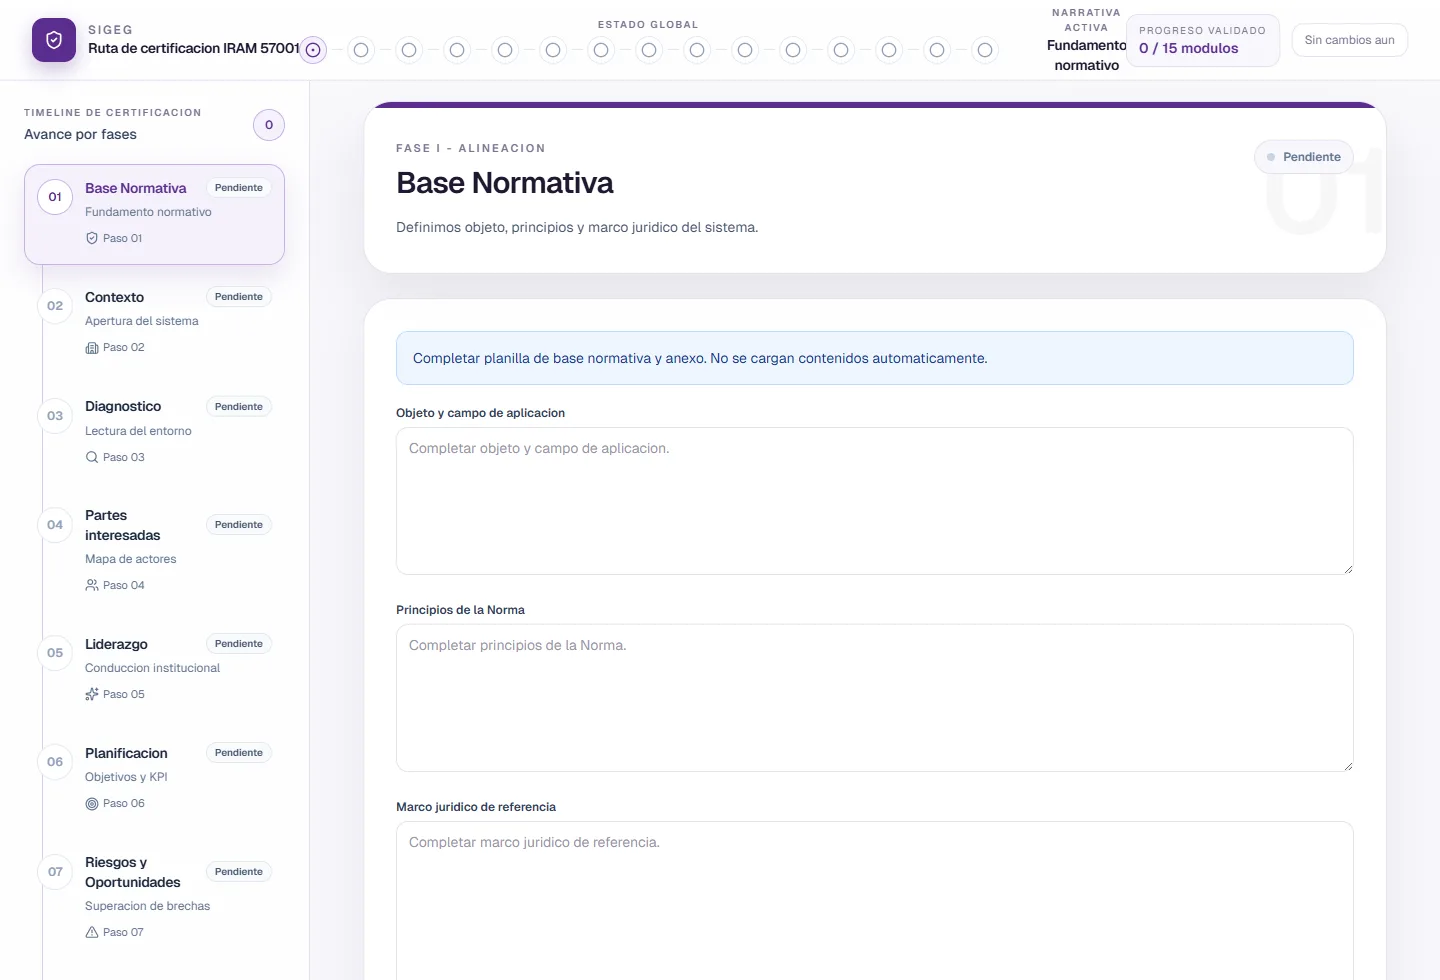This screenshot has height=980, width=1440.
Task: Click the Completar planilla de base normativa notice
Action: click(x=875, y=358)
